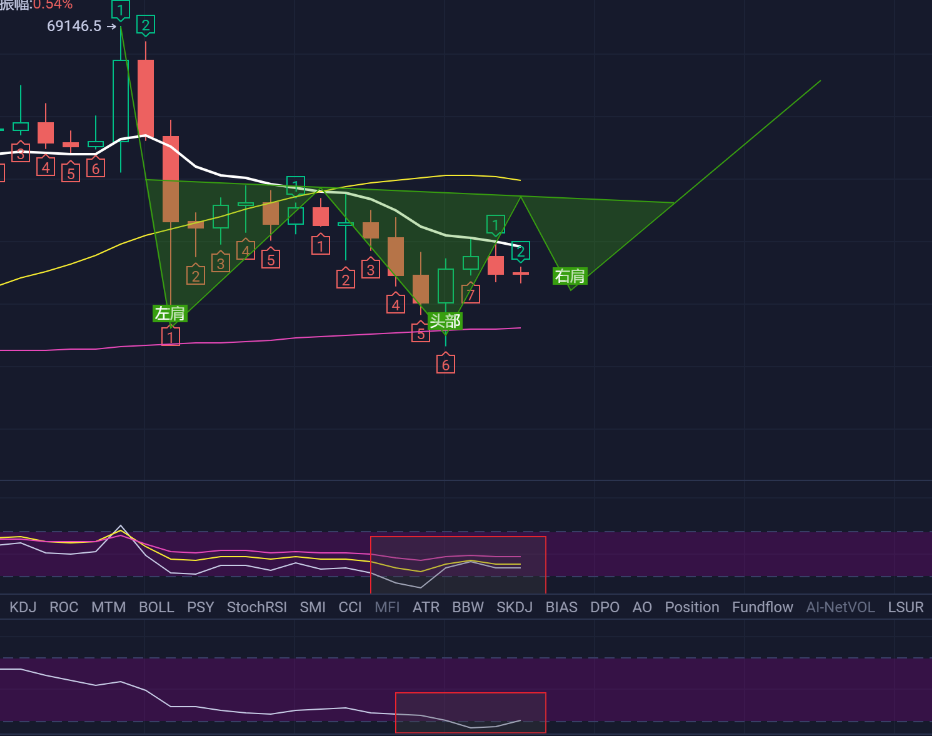This screenshot has height=736, width=932.
Task: Select the AI-NetVOL indicator tab
Action: (841, 607)
